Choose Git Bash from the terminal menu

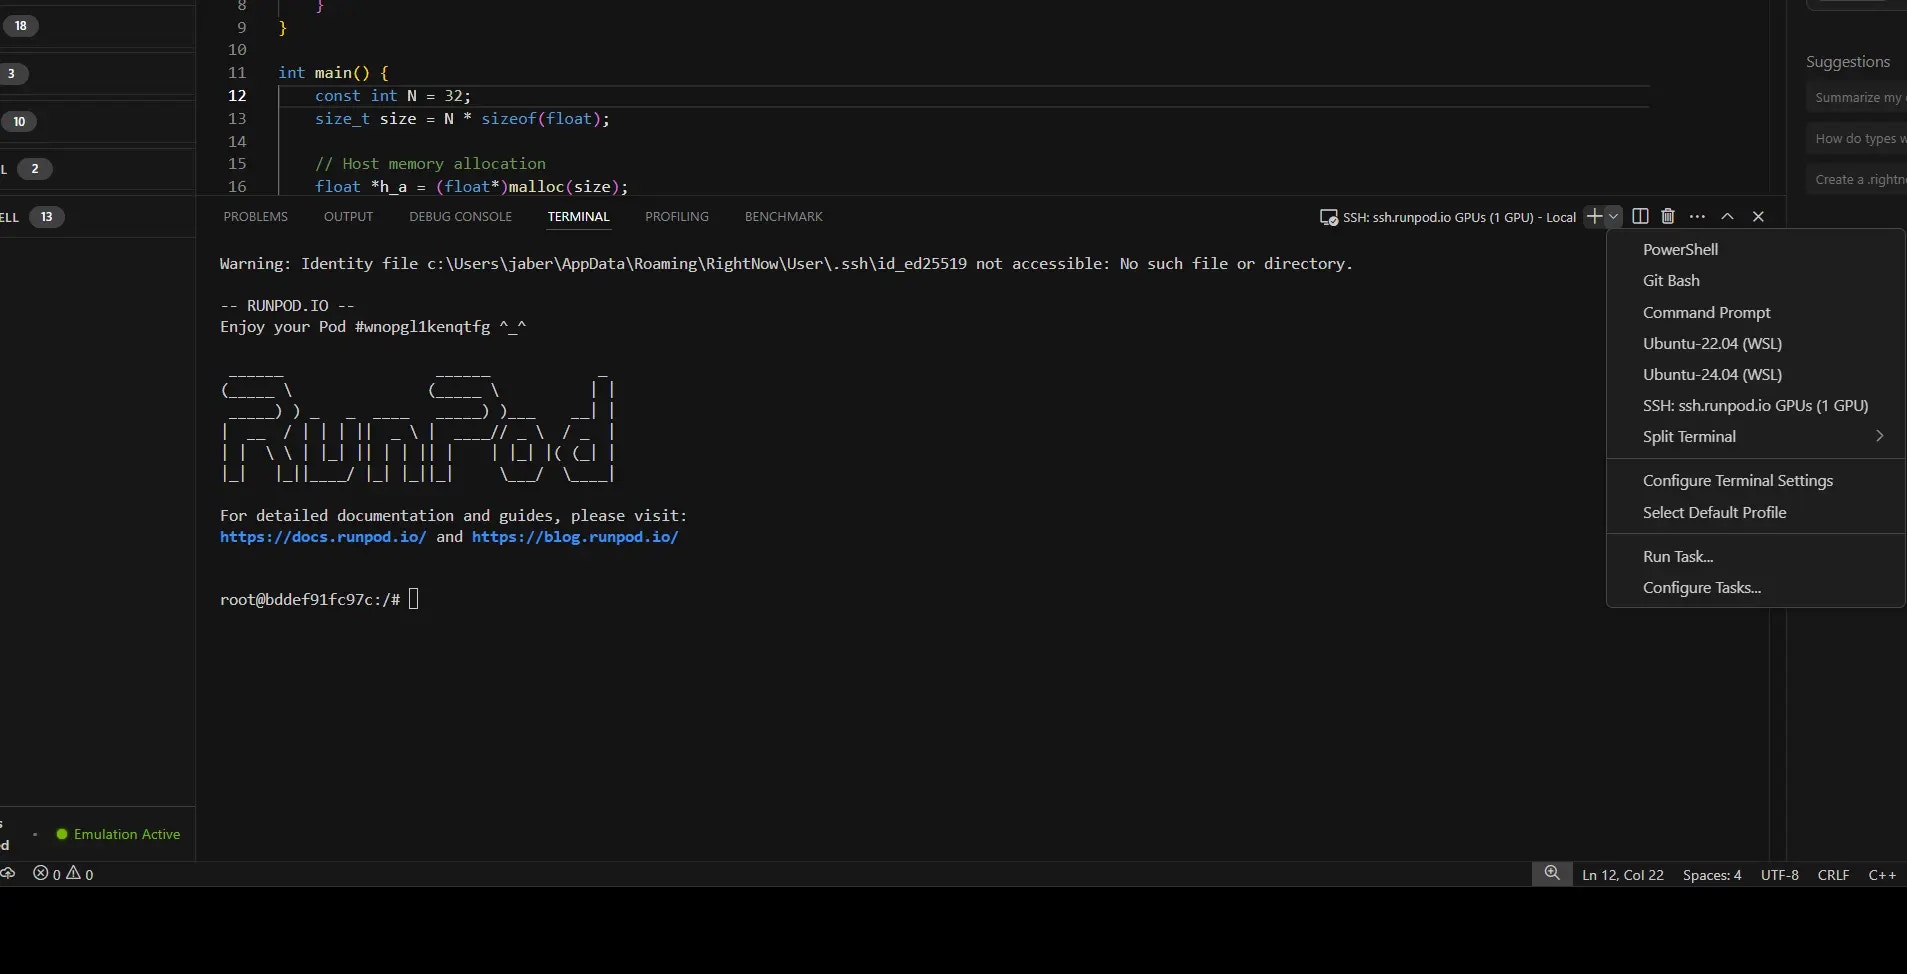(x=1670, y=280)
